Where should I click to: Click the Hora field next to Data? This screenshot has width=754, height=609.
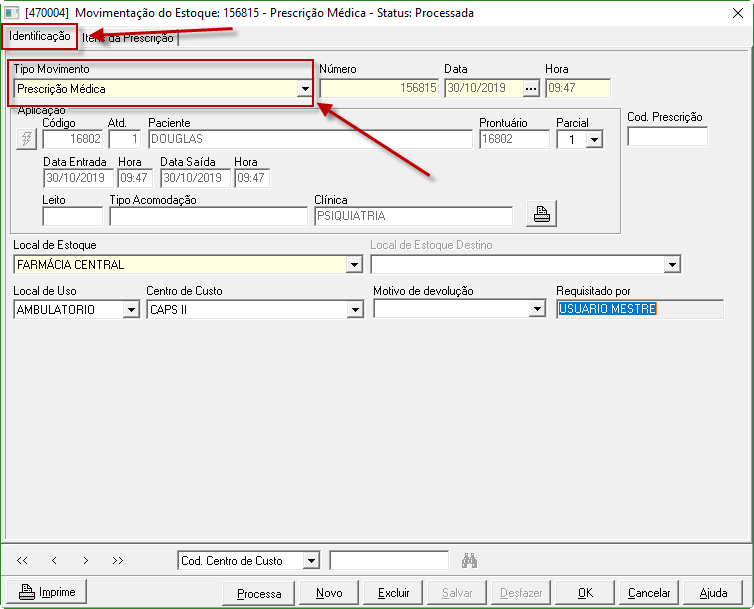(x=578, y=89)
